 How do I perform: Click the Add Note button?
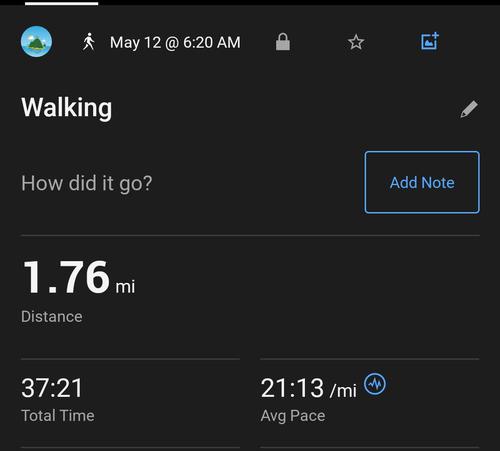(422, 182)
